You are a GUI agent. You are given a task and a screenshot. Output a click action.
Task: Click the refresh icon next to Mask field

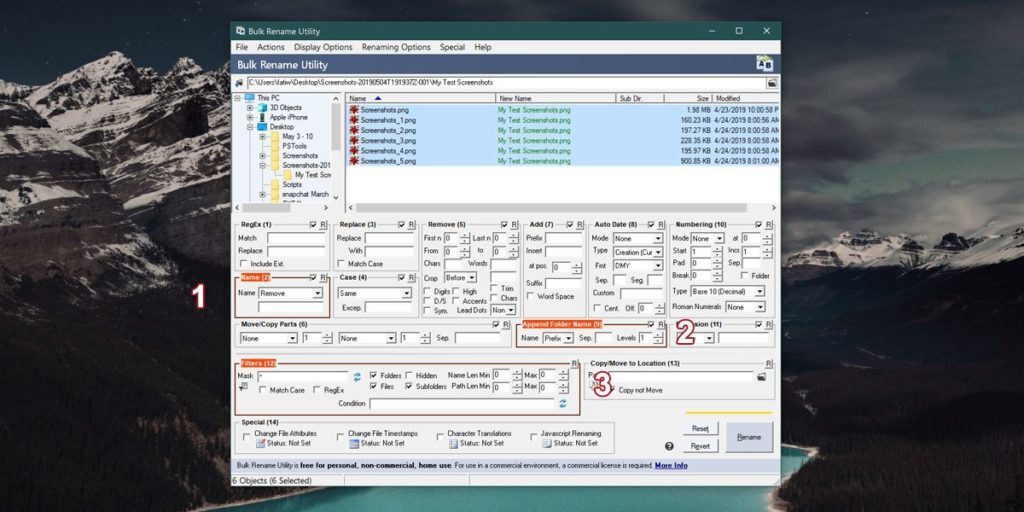pyautogui.click(x=357, y=377)
